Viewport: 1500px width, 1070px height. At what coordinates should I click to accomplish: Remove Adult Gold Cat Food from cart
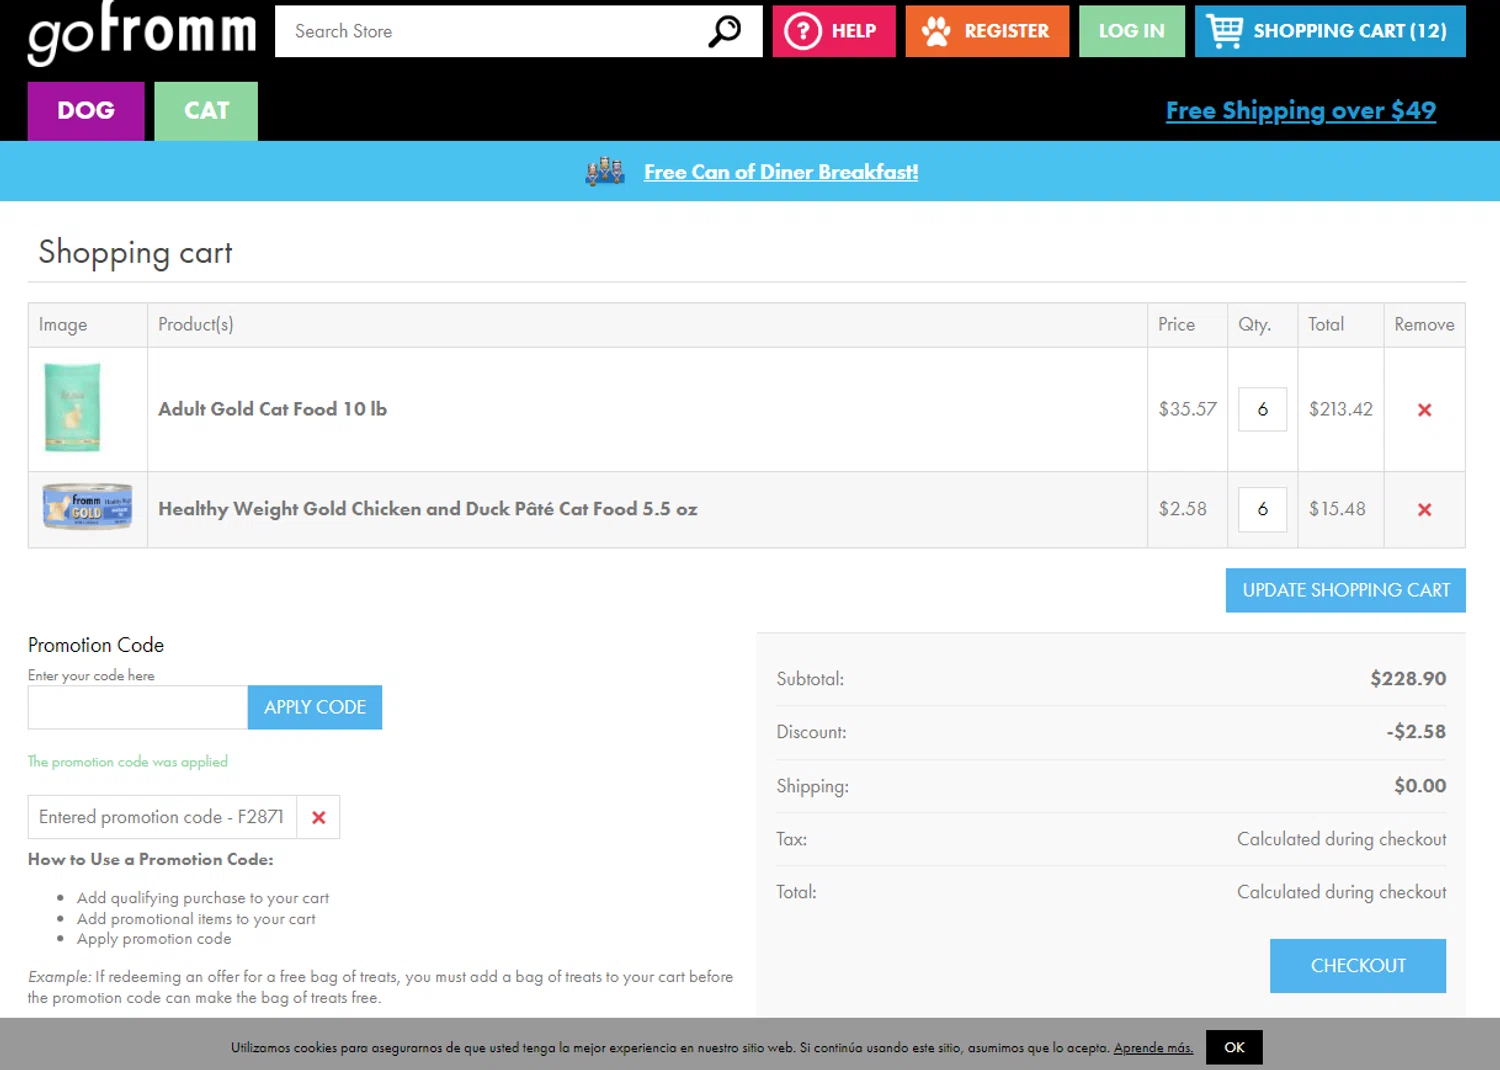[1425, 410]
